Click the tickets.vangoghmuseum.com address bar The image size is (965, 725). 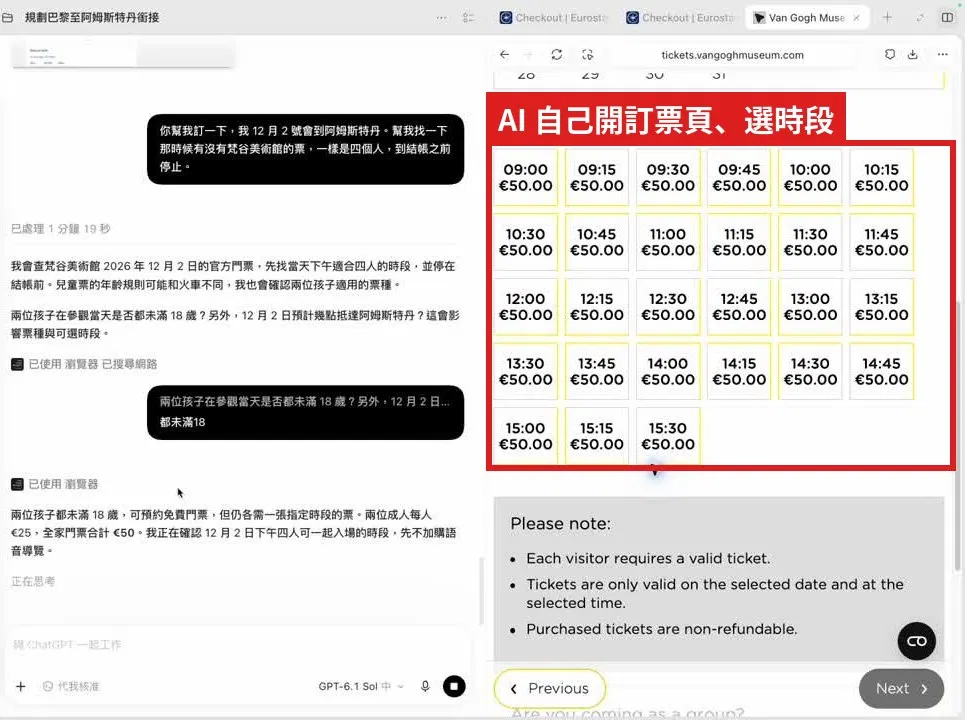[732, 55]
